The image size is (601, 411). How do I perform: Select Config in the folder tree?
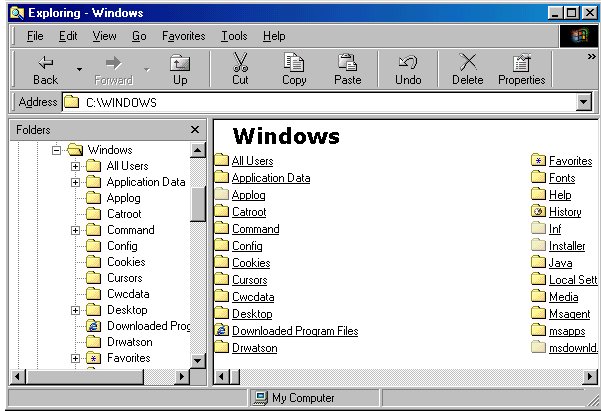122,246
